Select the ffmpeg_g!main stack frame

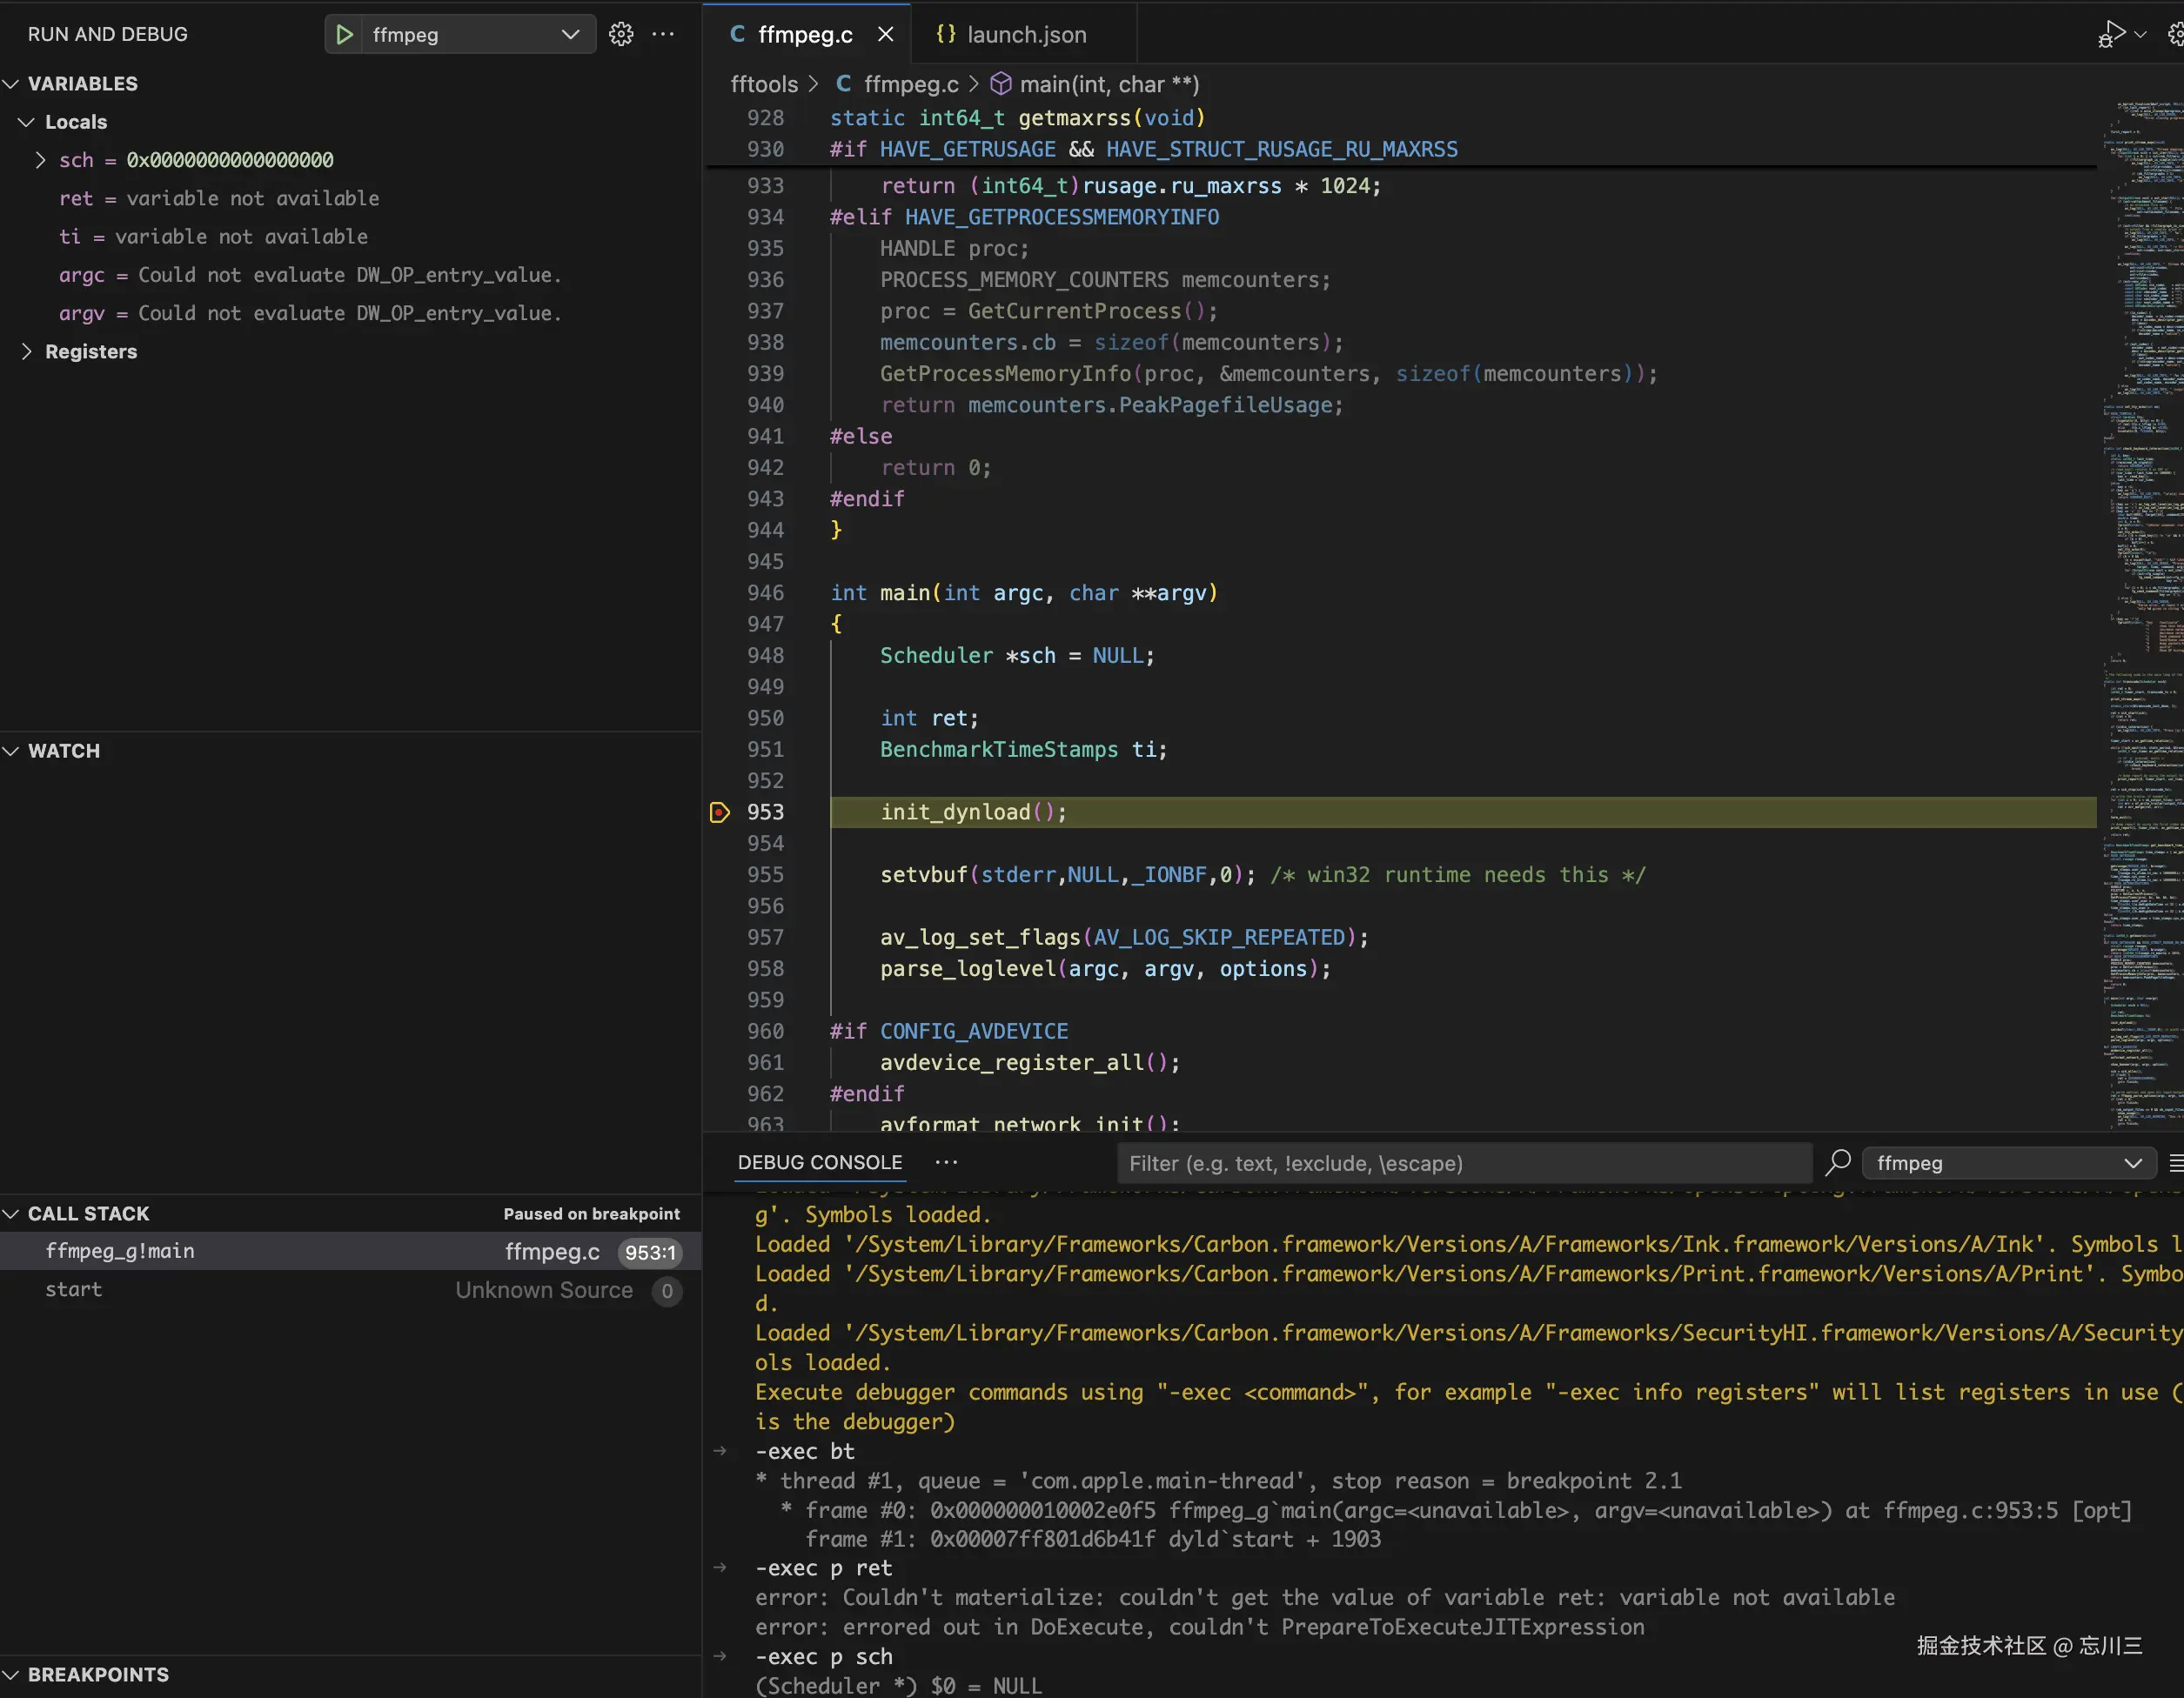(120, 1251)
